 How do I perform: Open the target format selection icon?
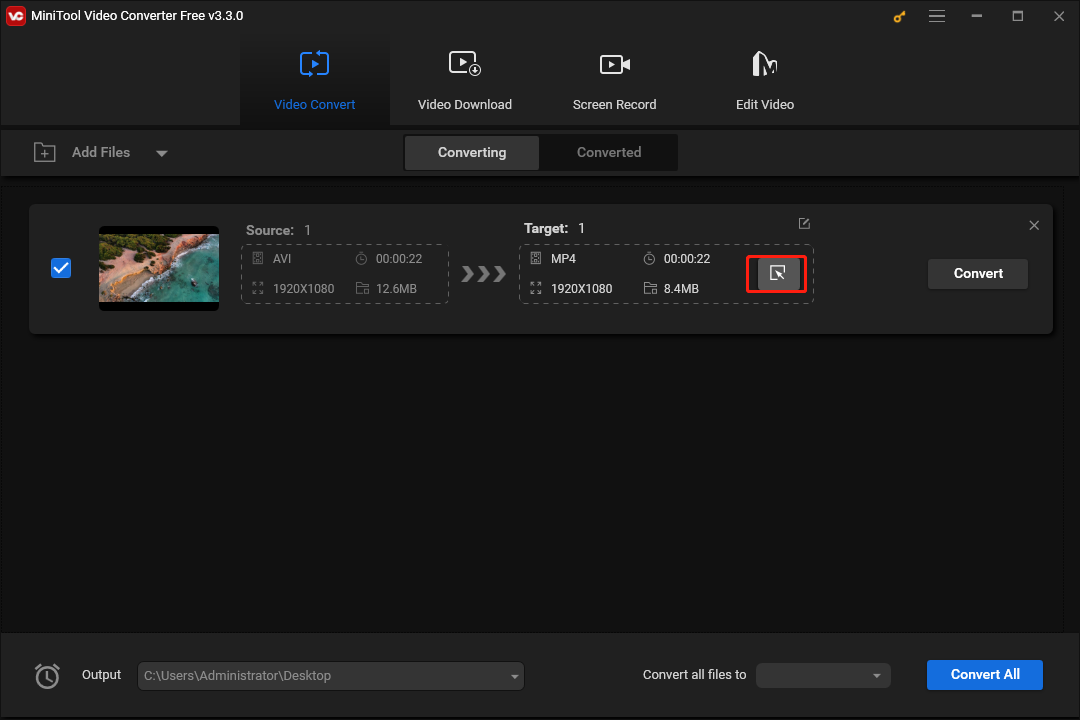coord(777,273)
